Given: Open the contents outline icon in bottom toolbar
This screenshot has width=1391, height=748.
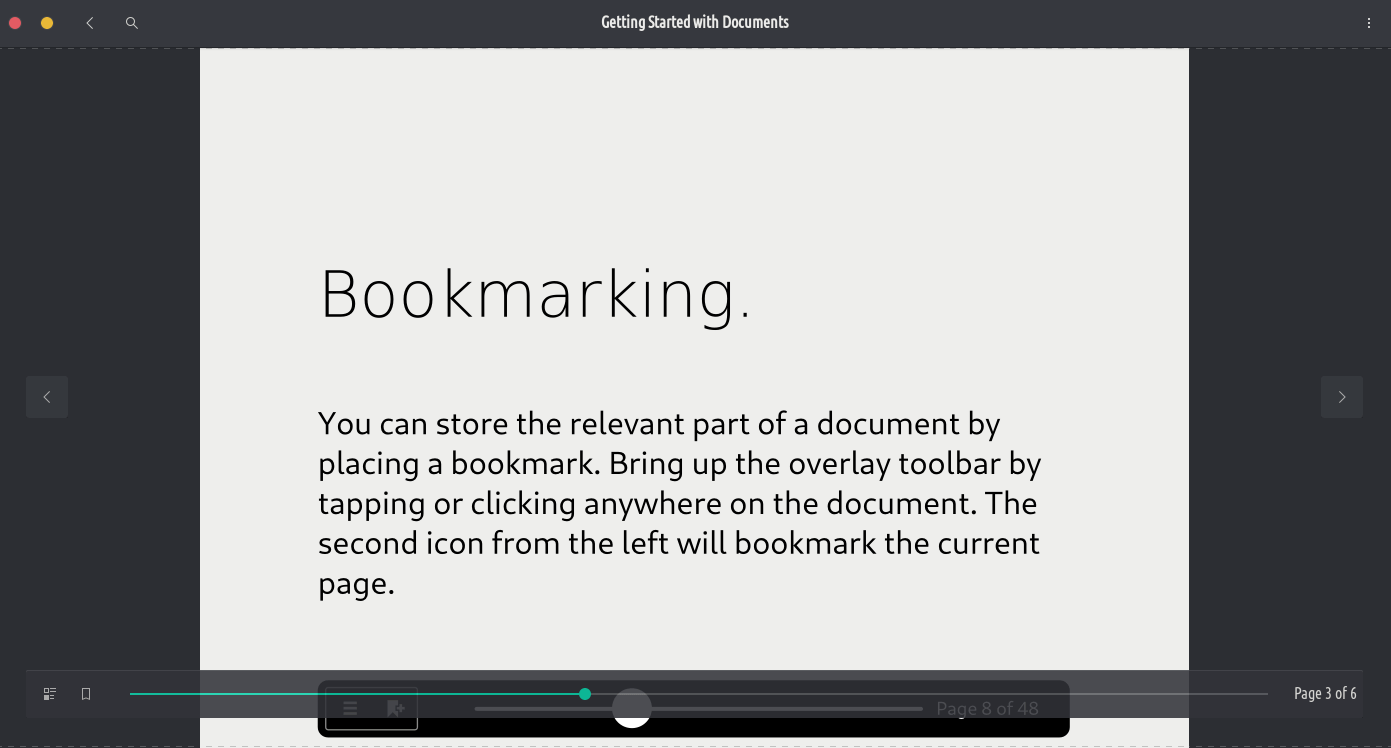Looking at the screenshot, I should [x=50, y=694].
